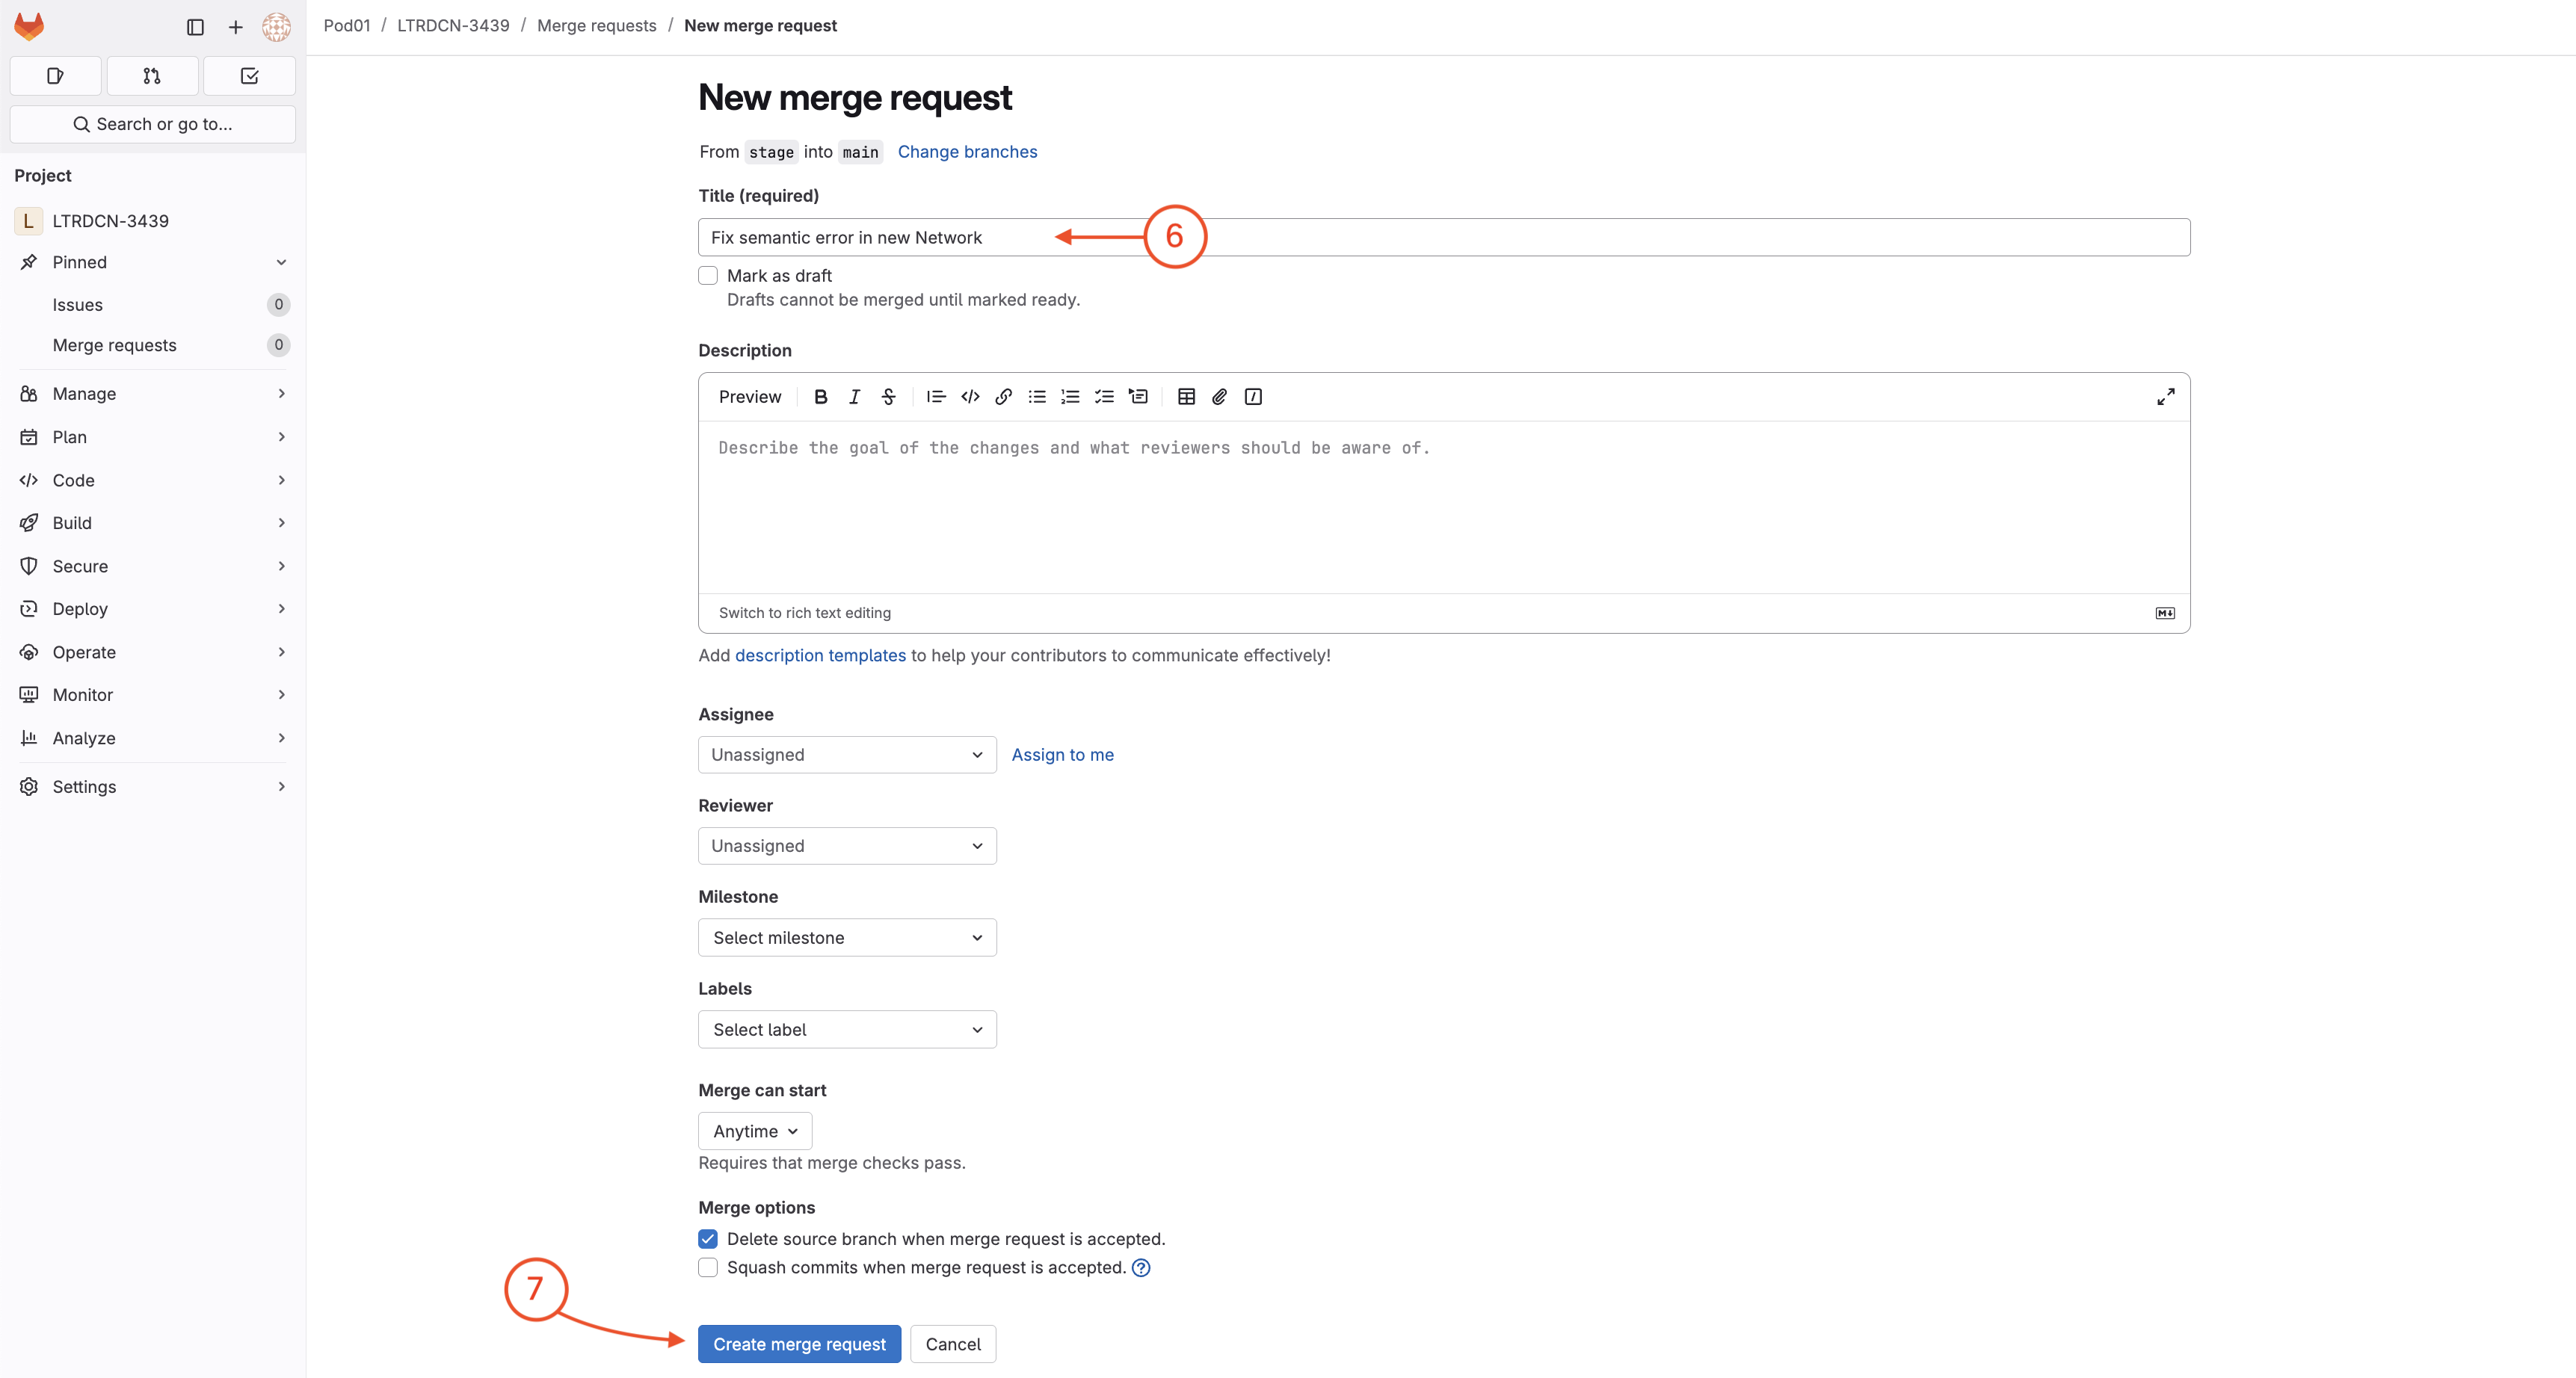Expand the Monitor sidebar menu
The width and height of the screenshot is (2576, 1378).
pos(152,695)
